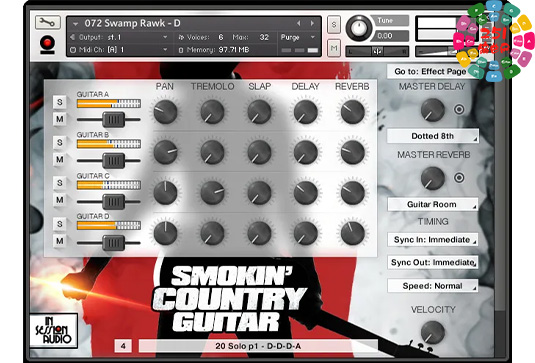This screenshot has height=363, width=535.
Task: Open the Sync Out: Immediate dropdown
Action: [x=433, y=262]
